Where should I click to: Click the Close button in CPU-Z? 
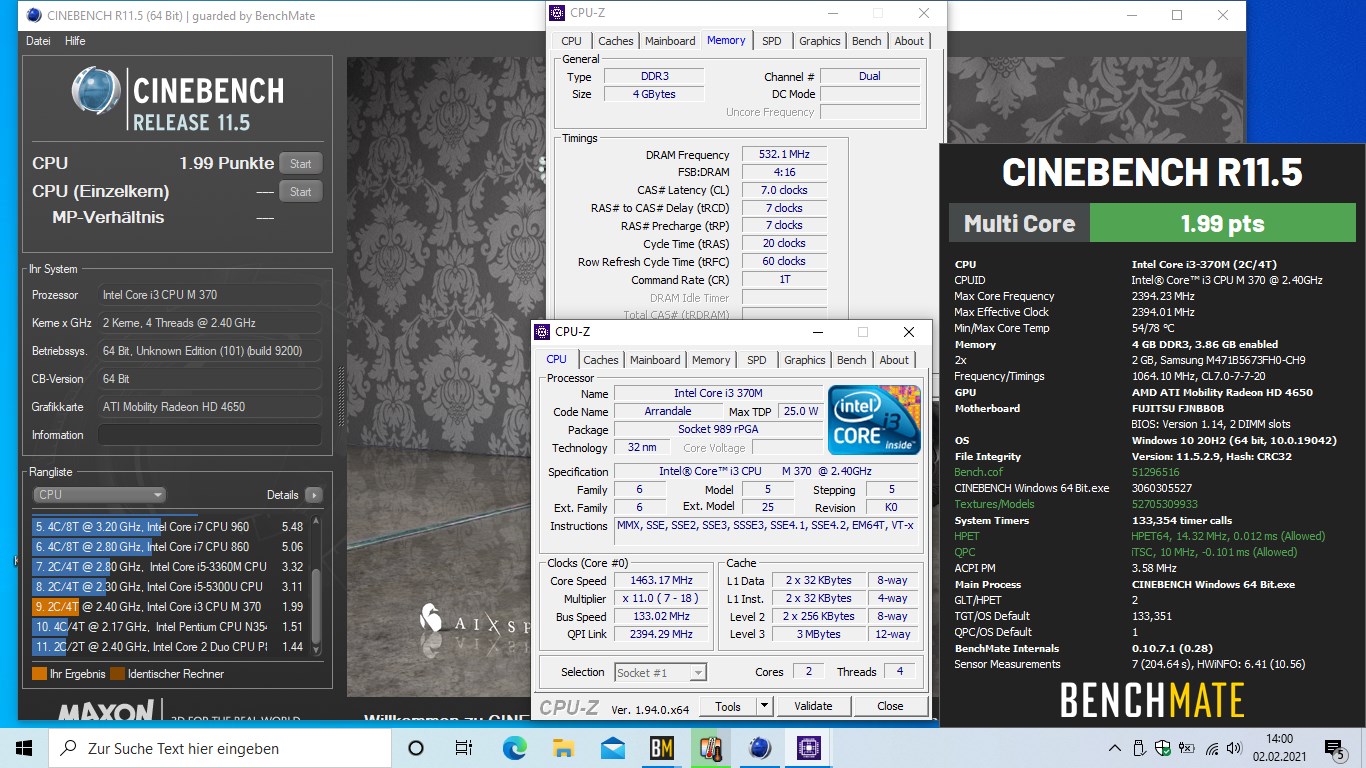coord(890,706)
